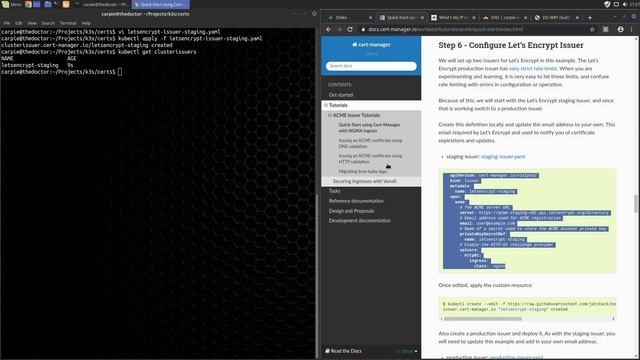Close the DNS browser tab

coord(526,18)
